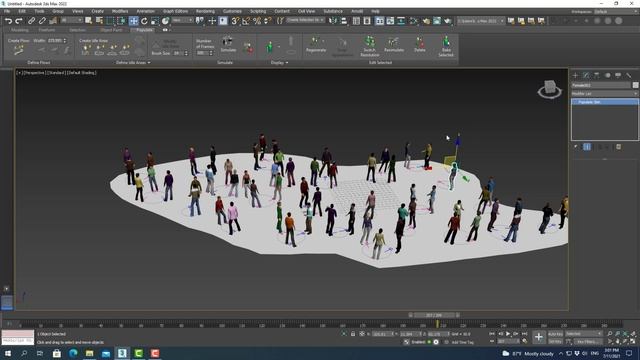The height and width of the screenshot is (360, 640).
Task: Click the Create Flow icon
Action: coord(18,50)
